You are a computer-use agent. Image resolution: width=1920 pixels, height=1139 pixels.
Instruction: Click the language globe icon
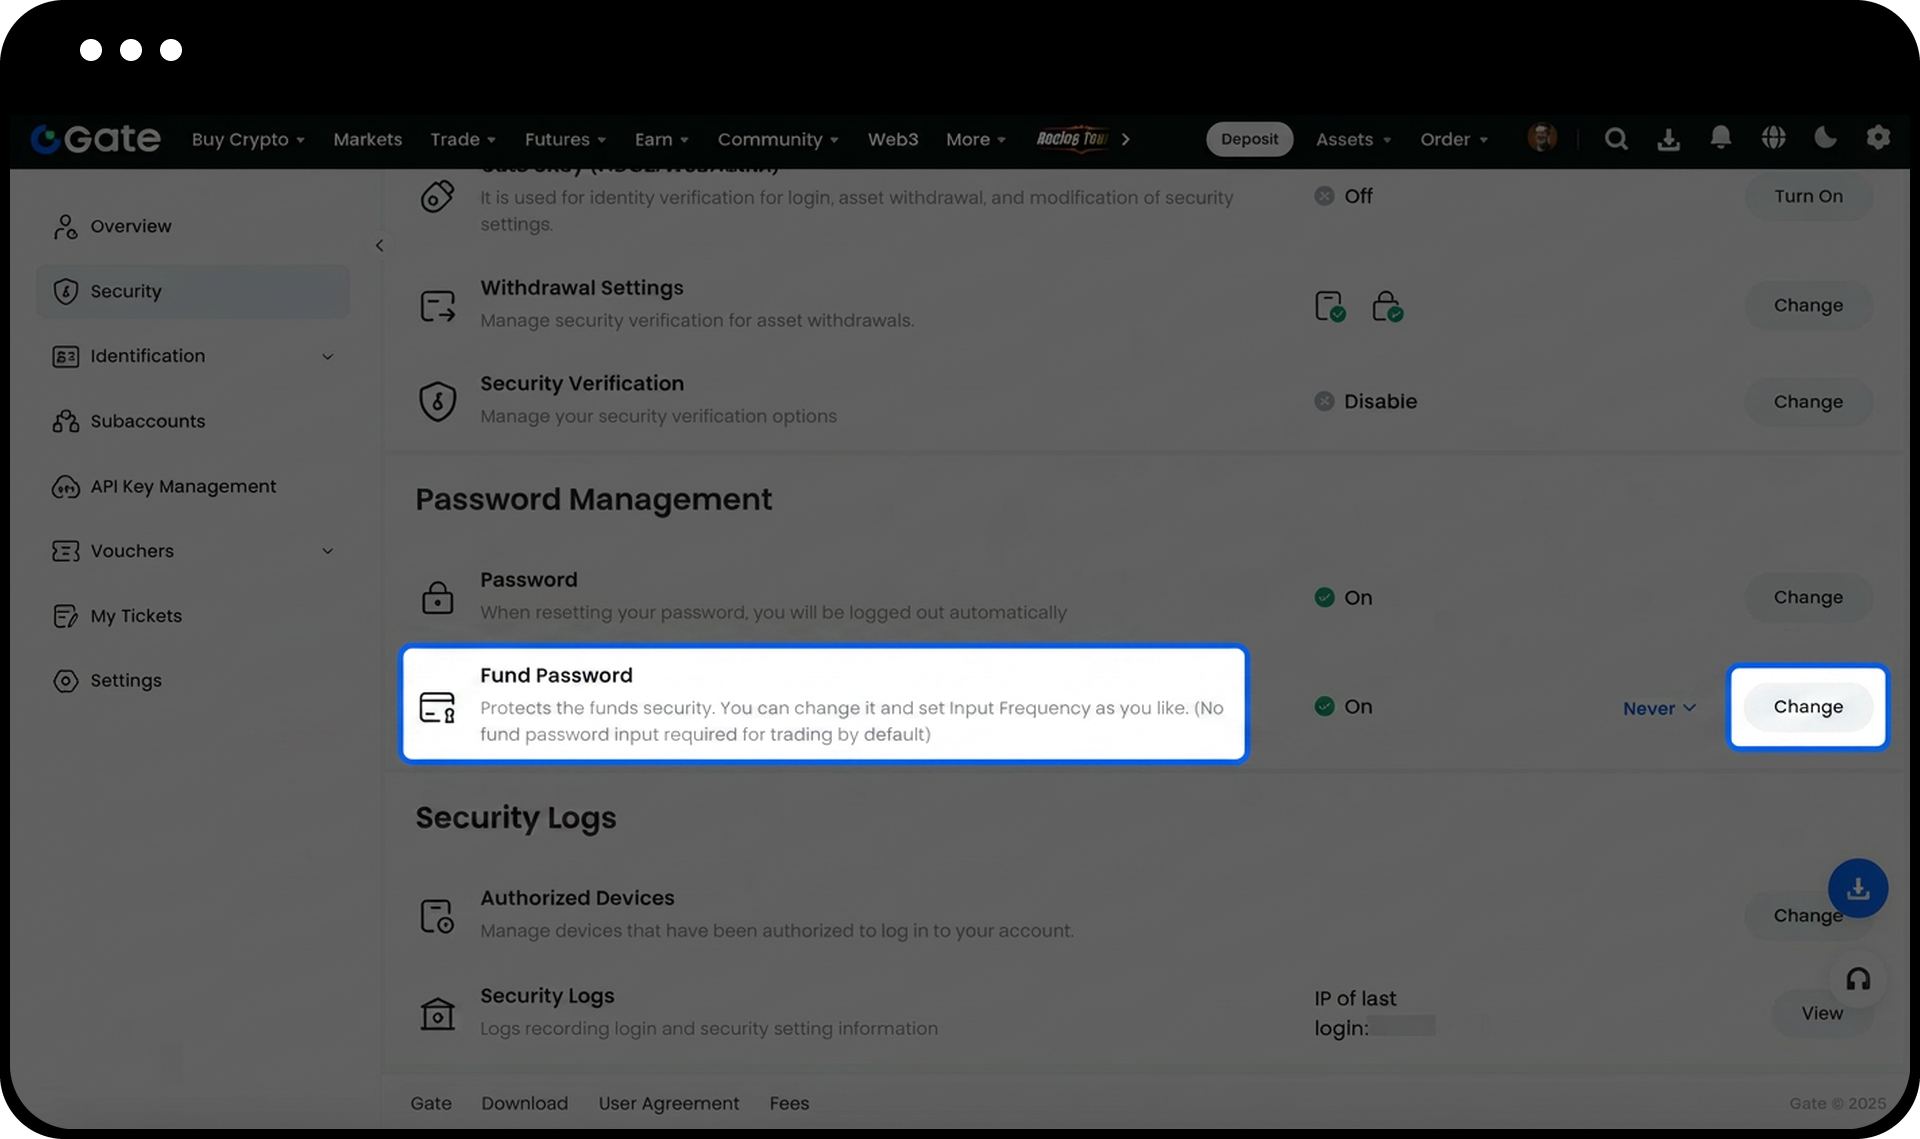(x=1773, y=138)
